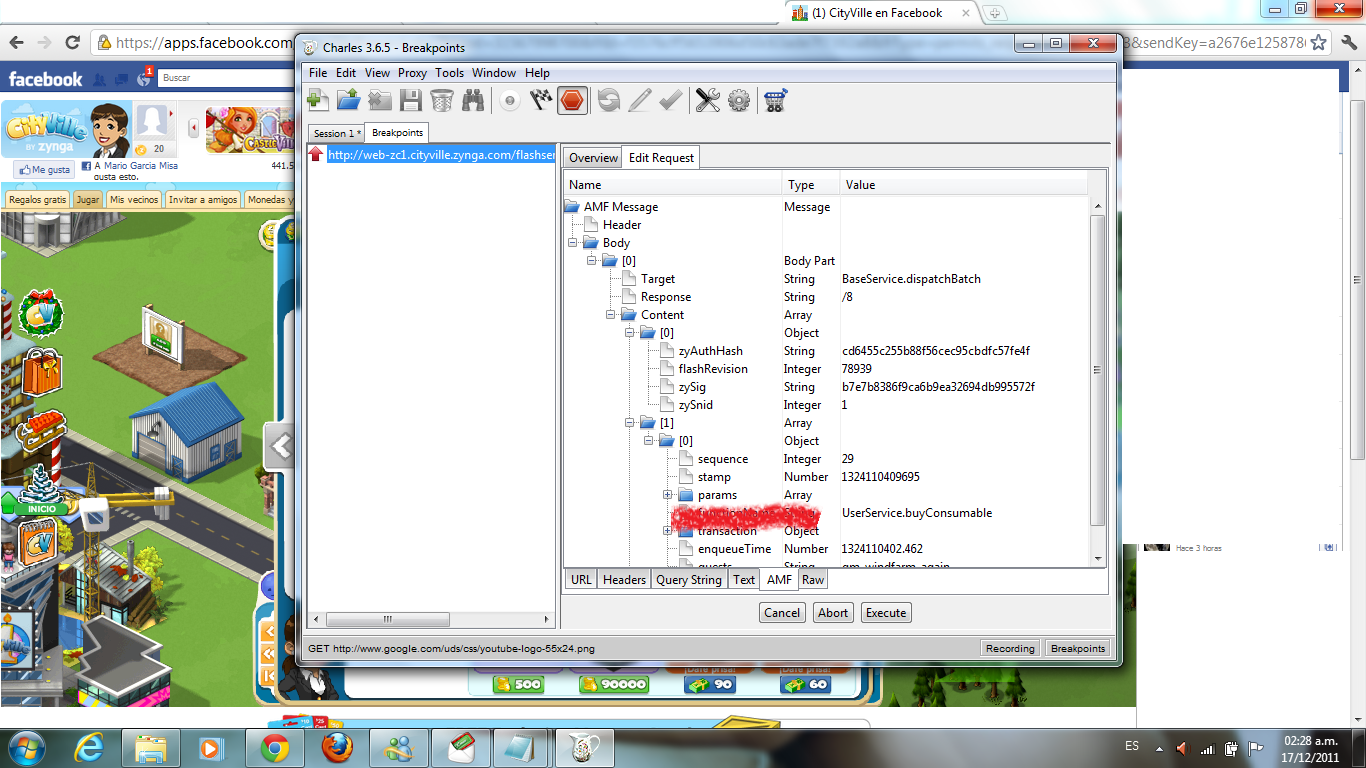Toggle the Breakpoints status bar button

[1078, 648]
